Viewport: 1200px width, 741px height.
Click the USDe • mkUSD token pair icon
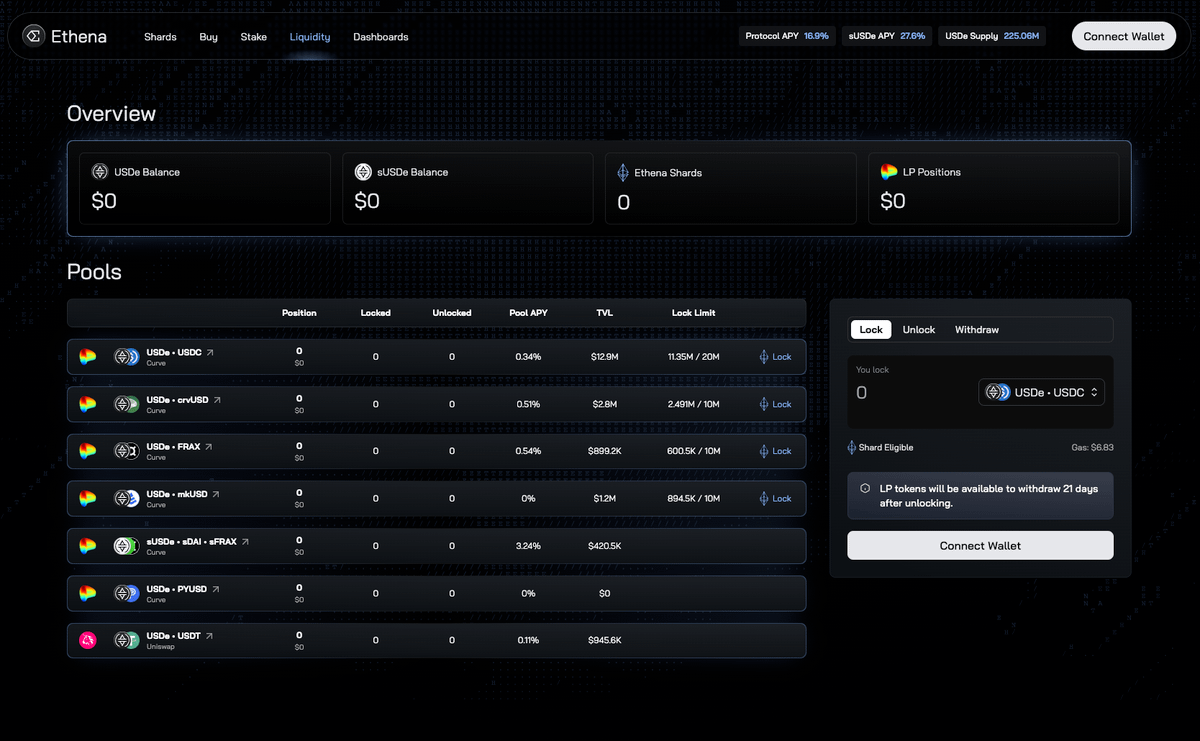point(127,498)
